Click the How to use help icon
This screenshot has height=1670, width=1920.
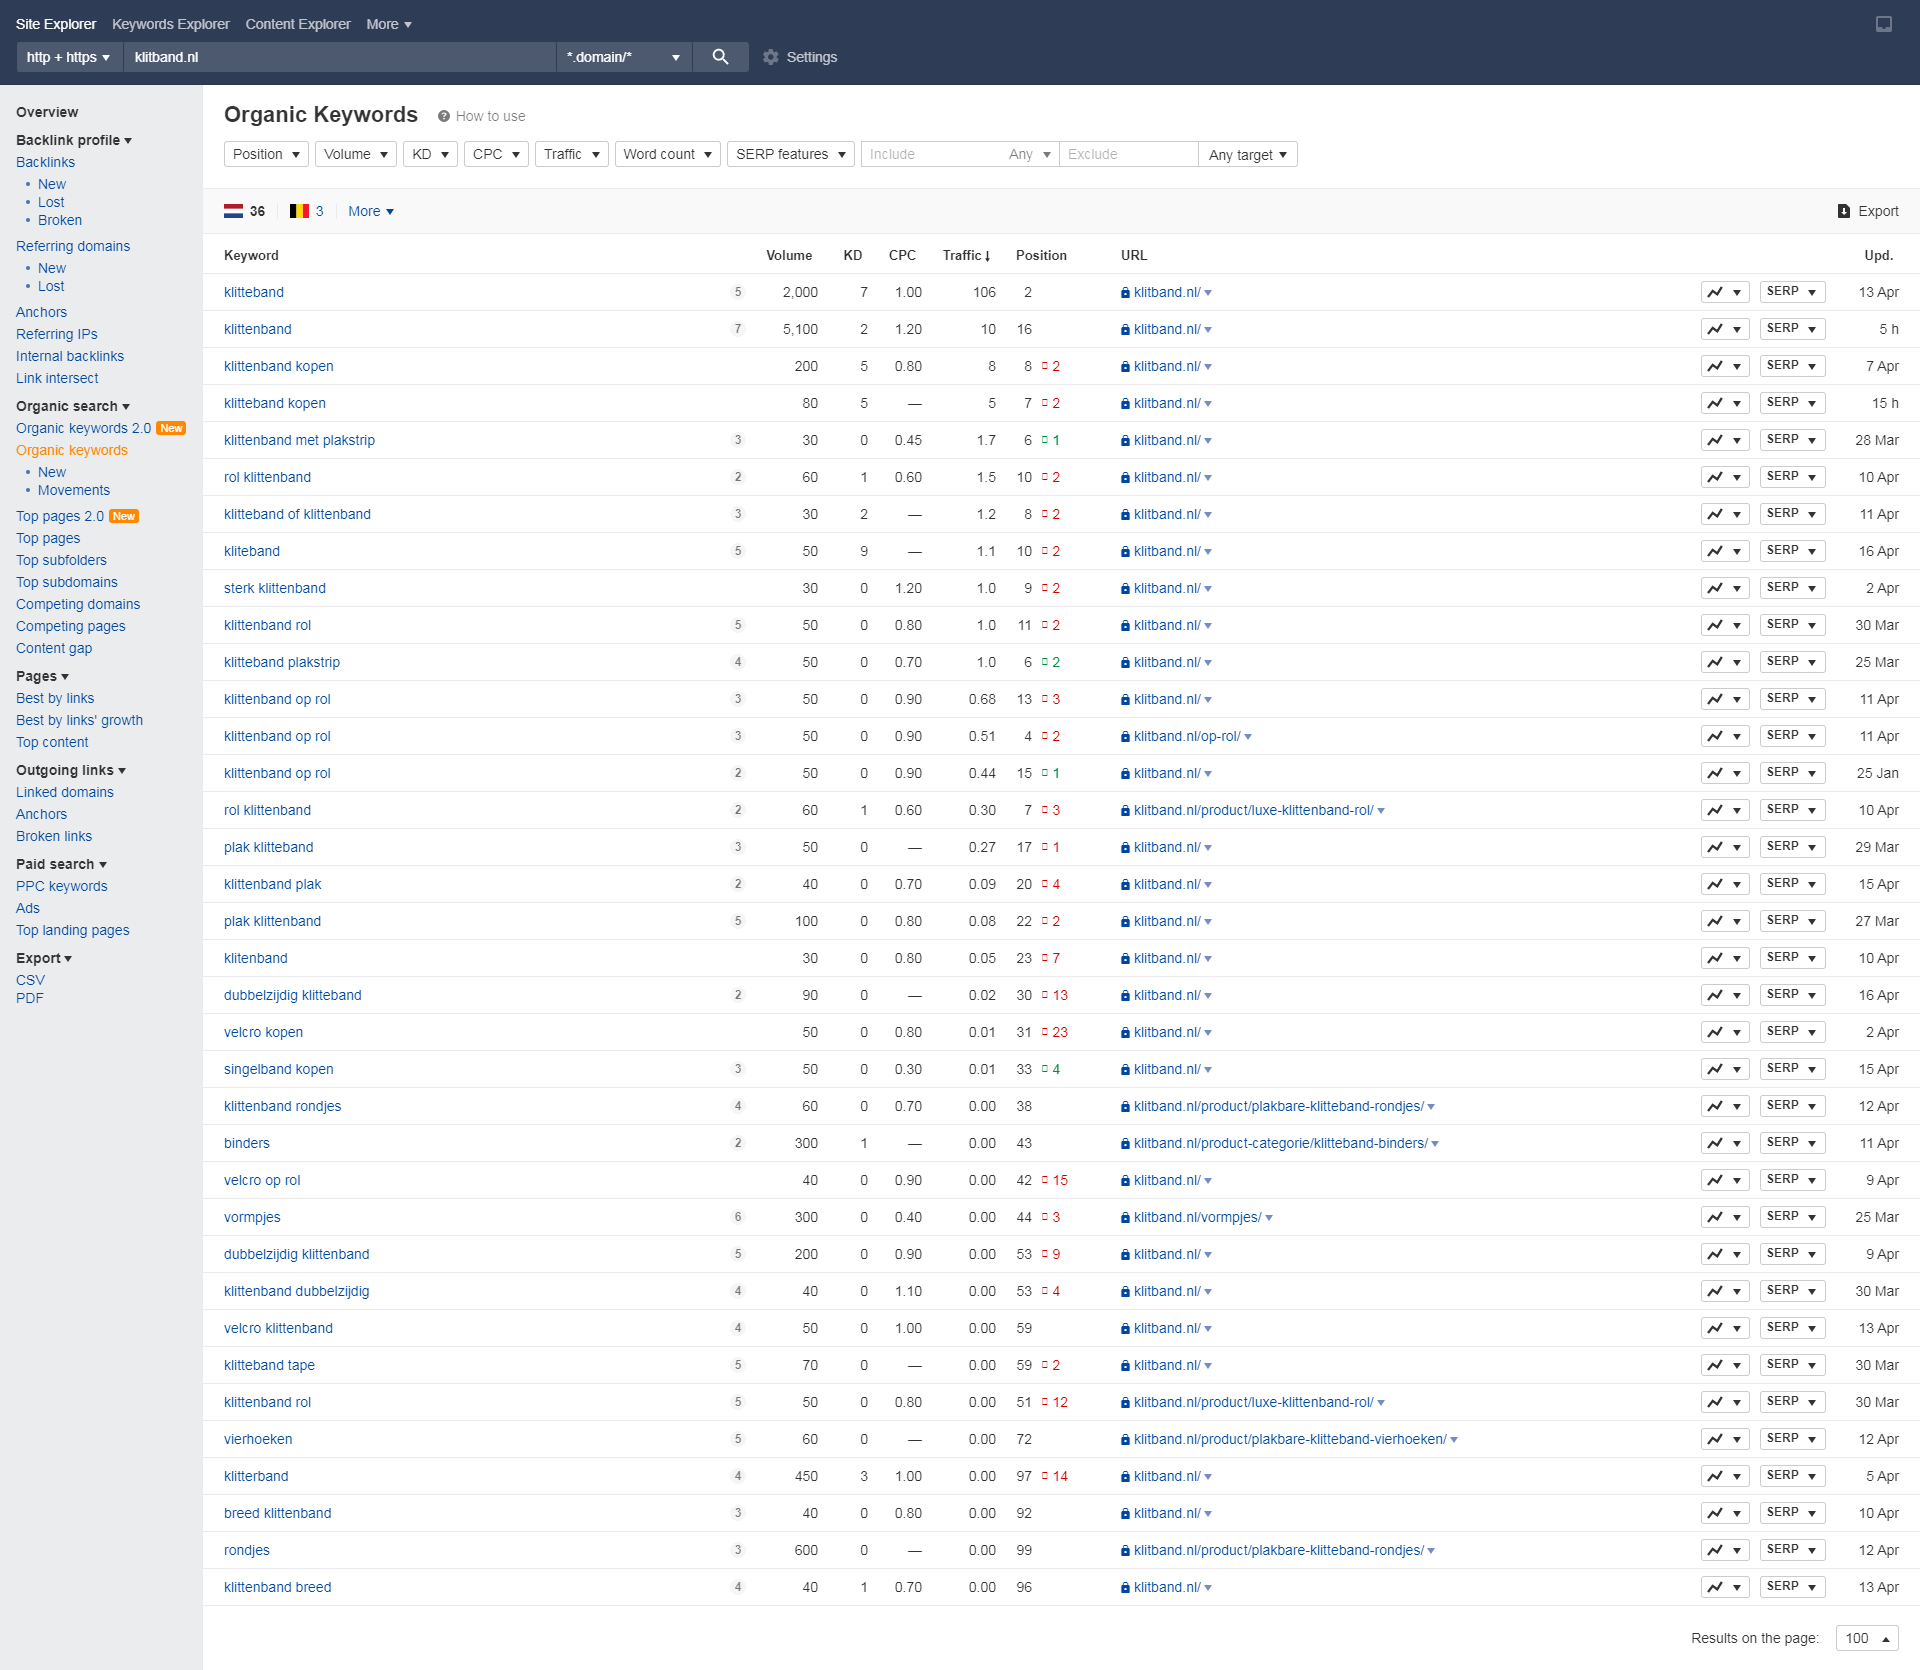[443, 116]
